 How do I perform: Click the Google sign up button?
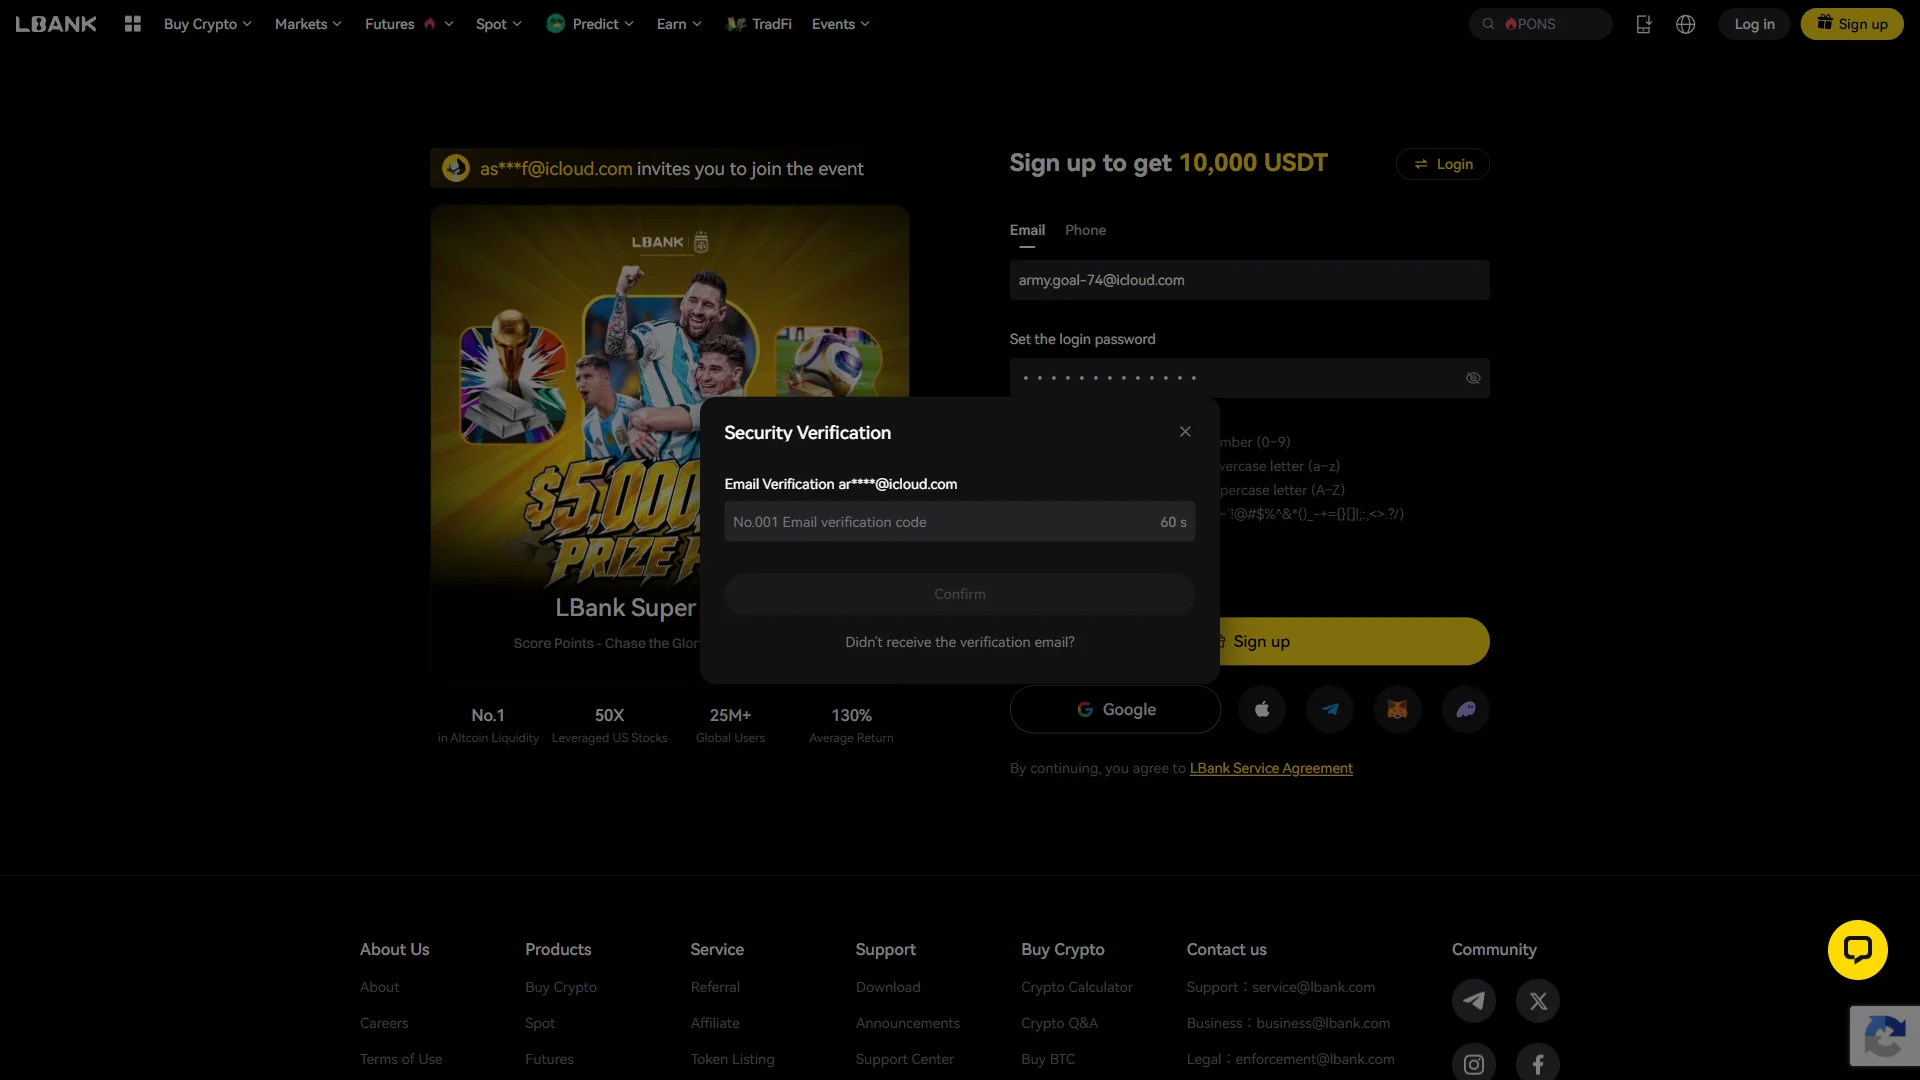coord(1115,709)
